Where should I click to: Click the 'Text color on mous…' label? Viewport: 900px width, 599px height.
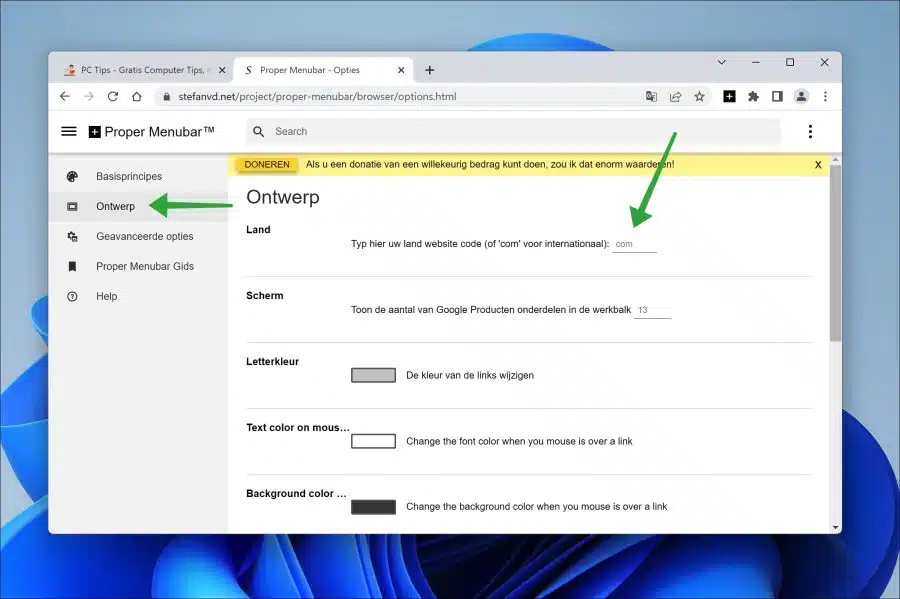[298, 427]
